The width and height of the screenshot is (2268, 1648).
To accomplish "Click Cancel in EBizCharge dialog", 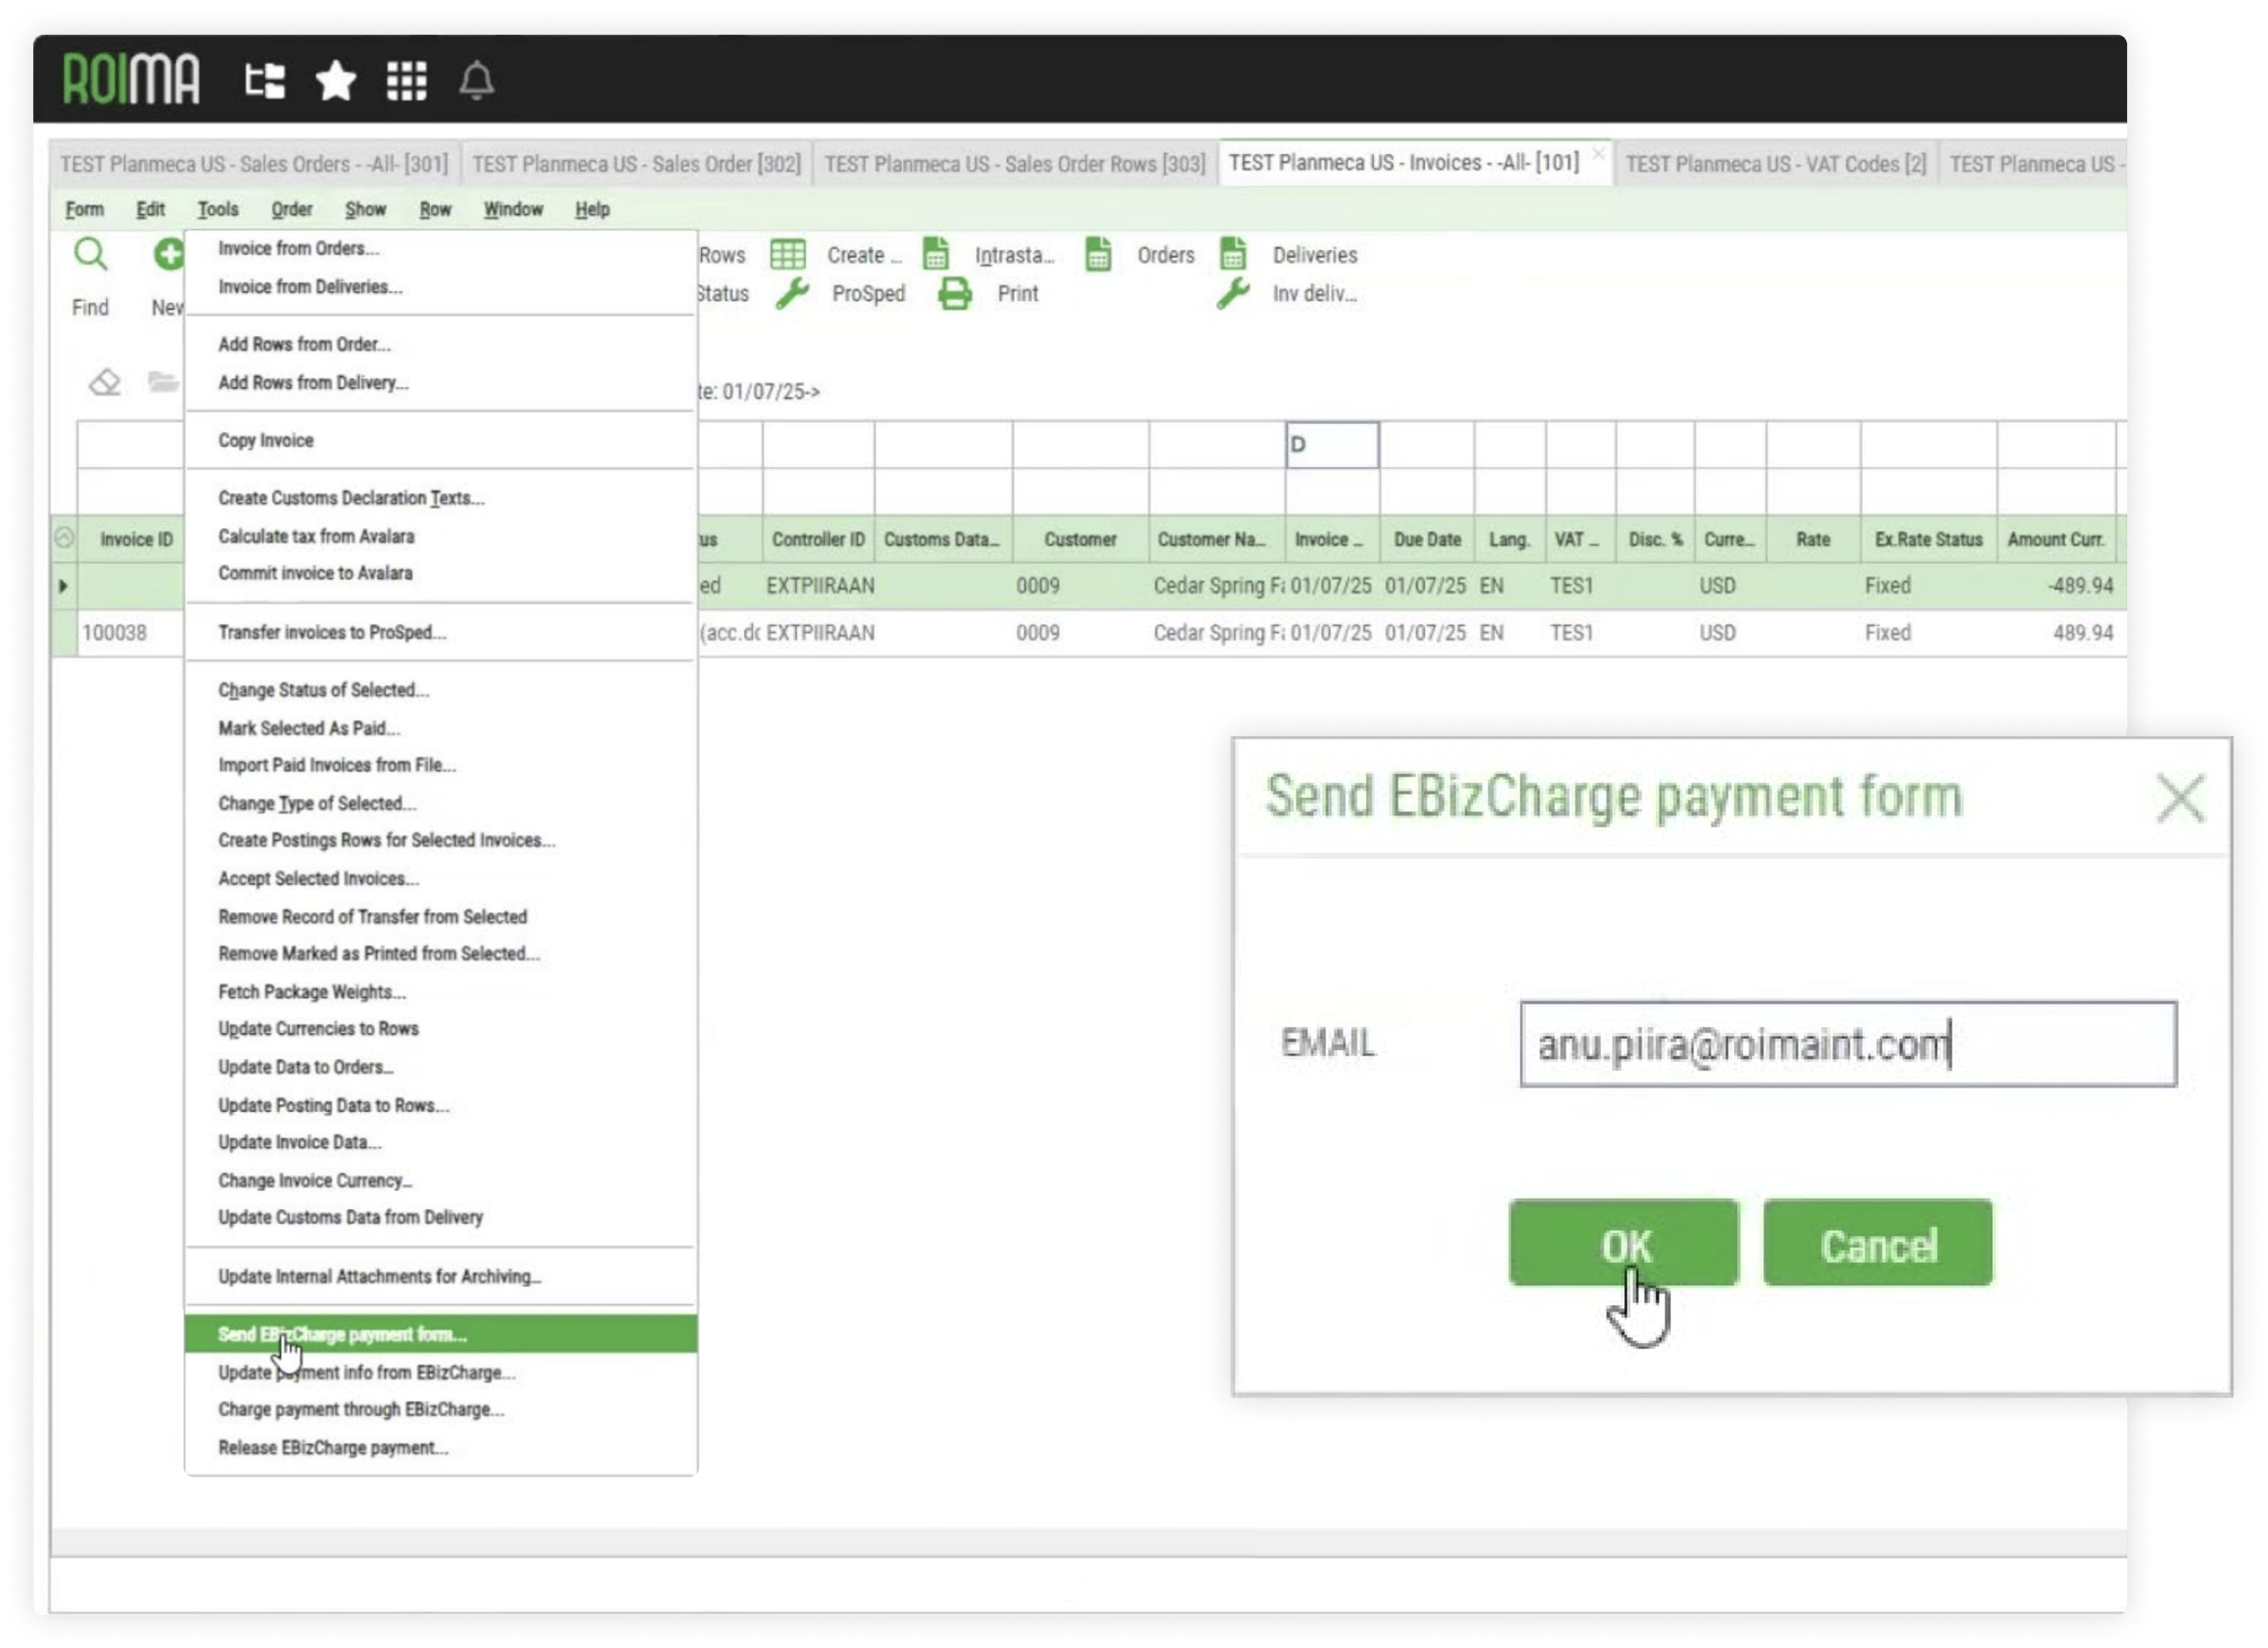I will pos(1878,1243).
